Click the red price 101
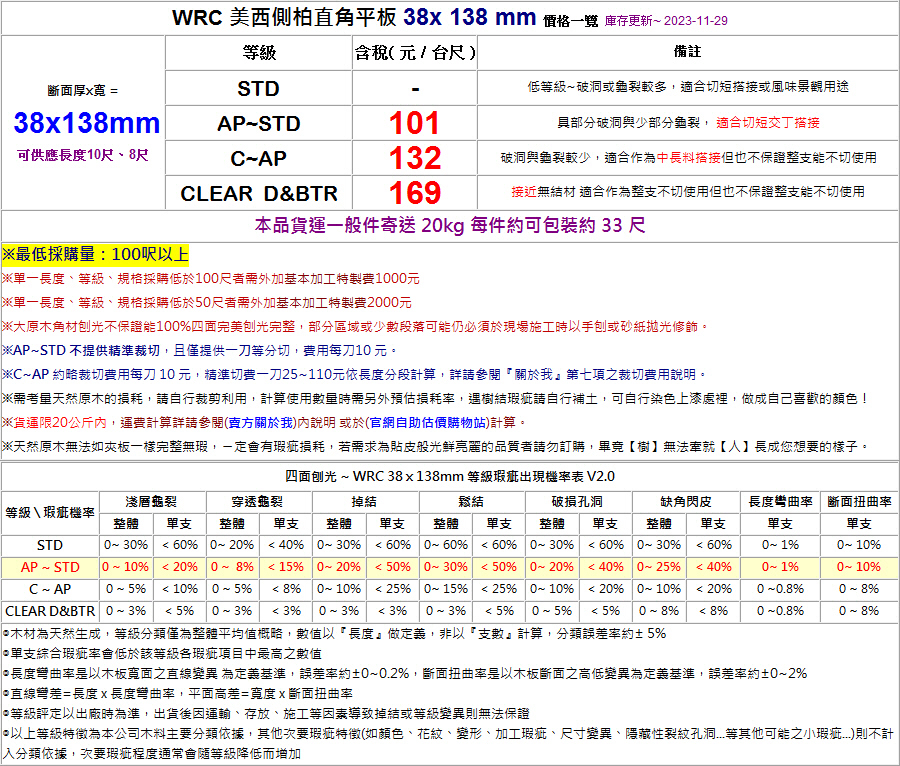Viewport: 900px width, 766px height. (414, 123)
